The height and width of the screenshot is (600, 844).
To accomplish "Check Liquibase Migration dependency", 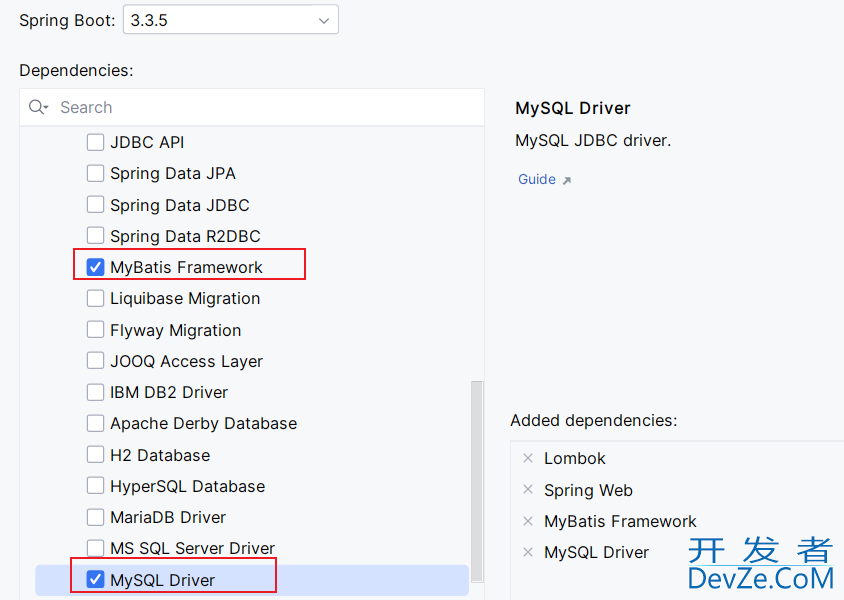I will pos(95,298).
